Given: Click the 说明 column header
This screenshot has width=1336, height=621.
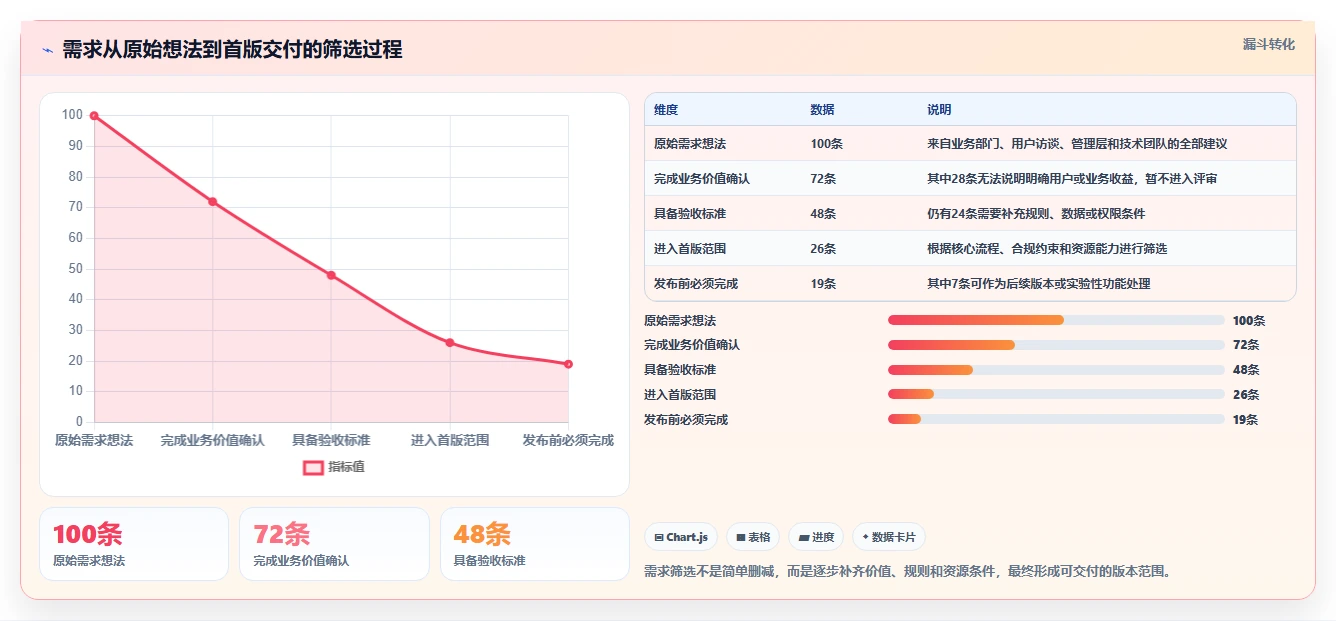Looking at the screenshot, I should tap(939, 110).
